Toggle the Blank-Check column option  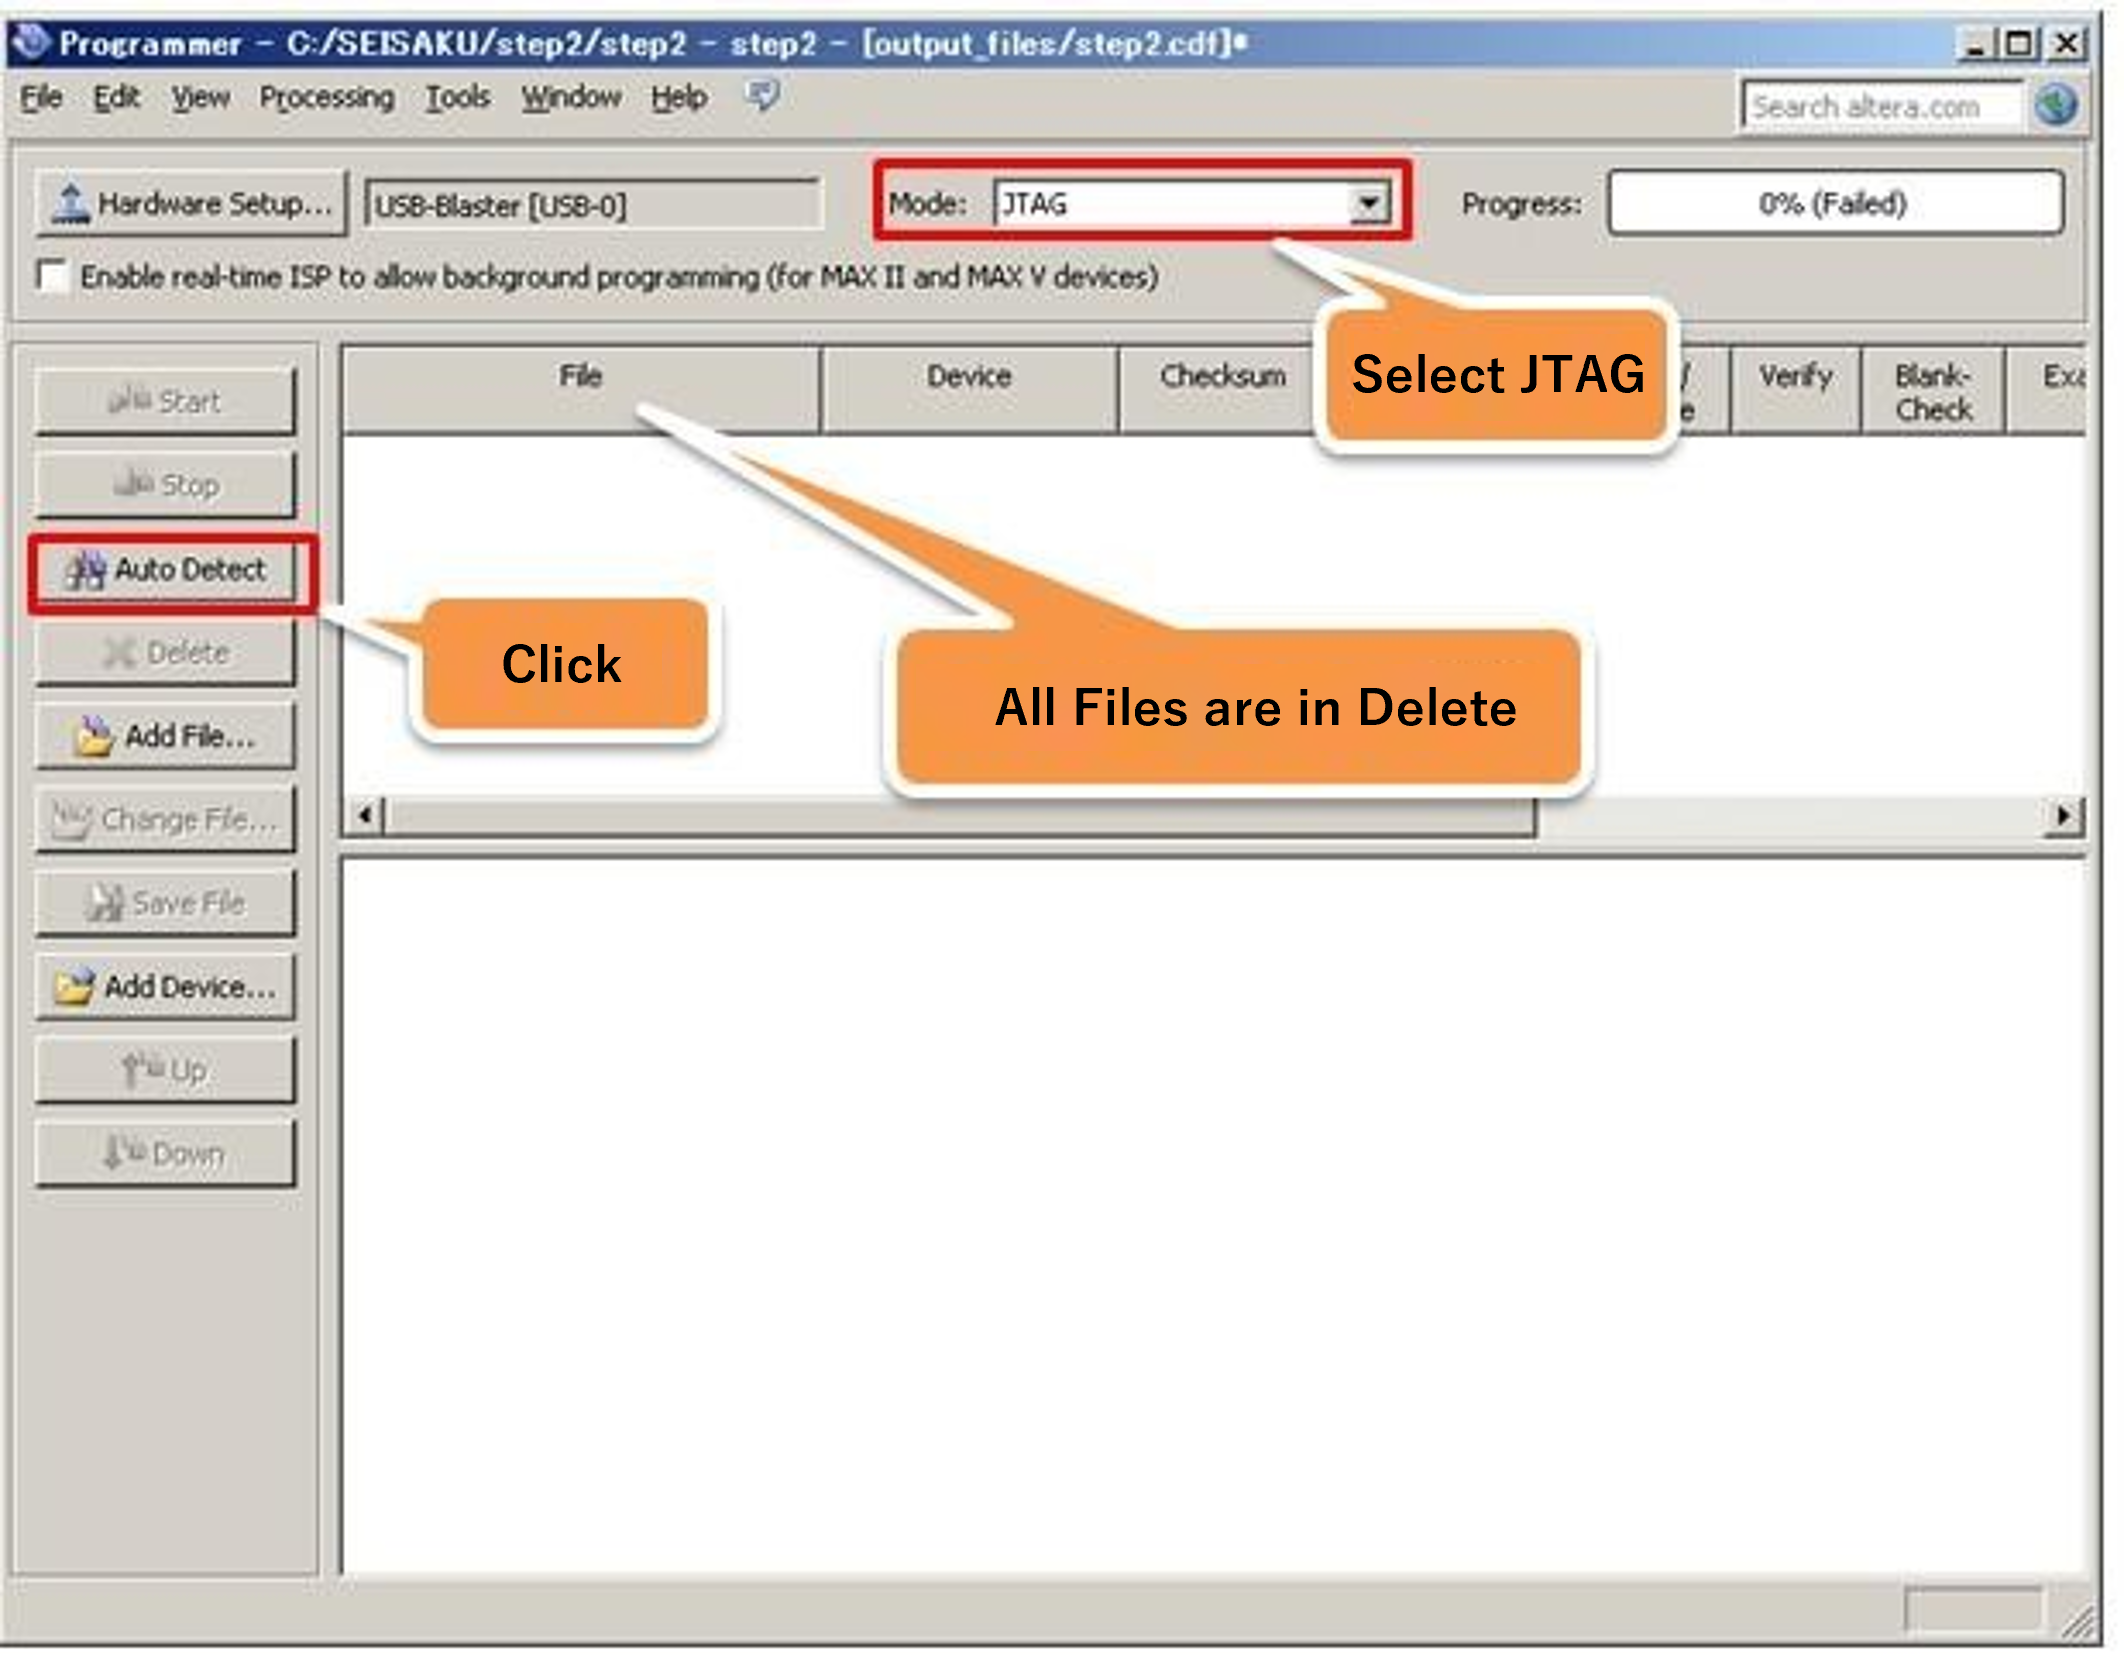pos(1931,390)
